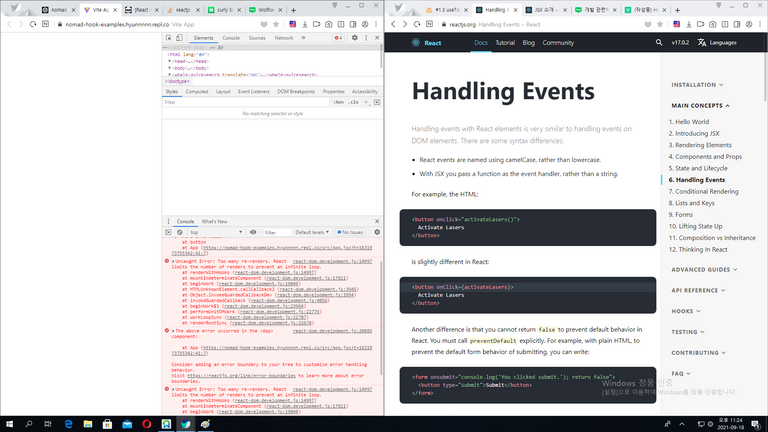Toggle the :hov element state button
Image resolution: width=768 pixels, height=432 pixels.
[x=338, y=102]
